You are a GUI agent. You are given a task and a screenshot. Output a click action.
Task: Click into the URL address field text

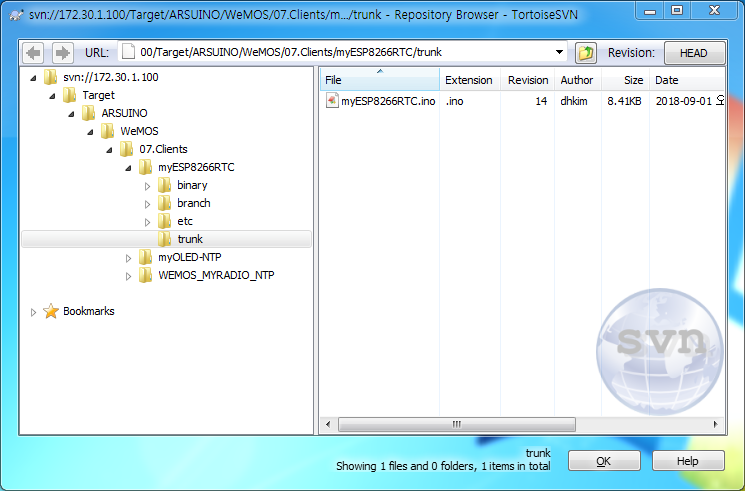tap(291, 52)
